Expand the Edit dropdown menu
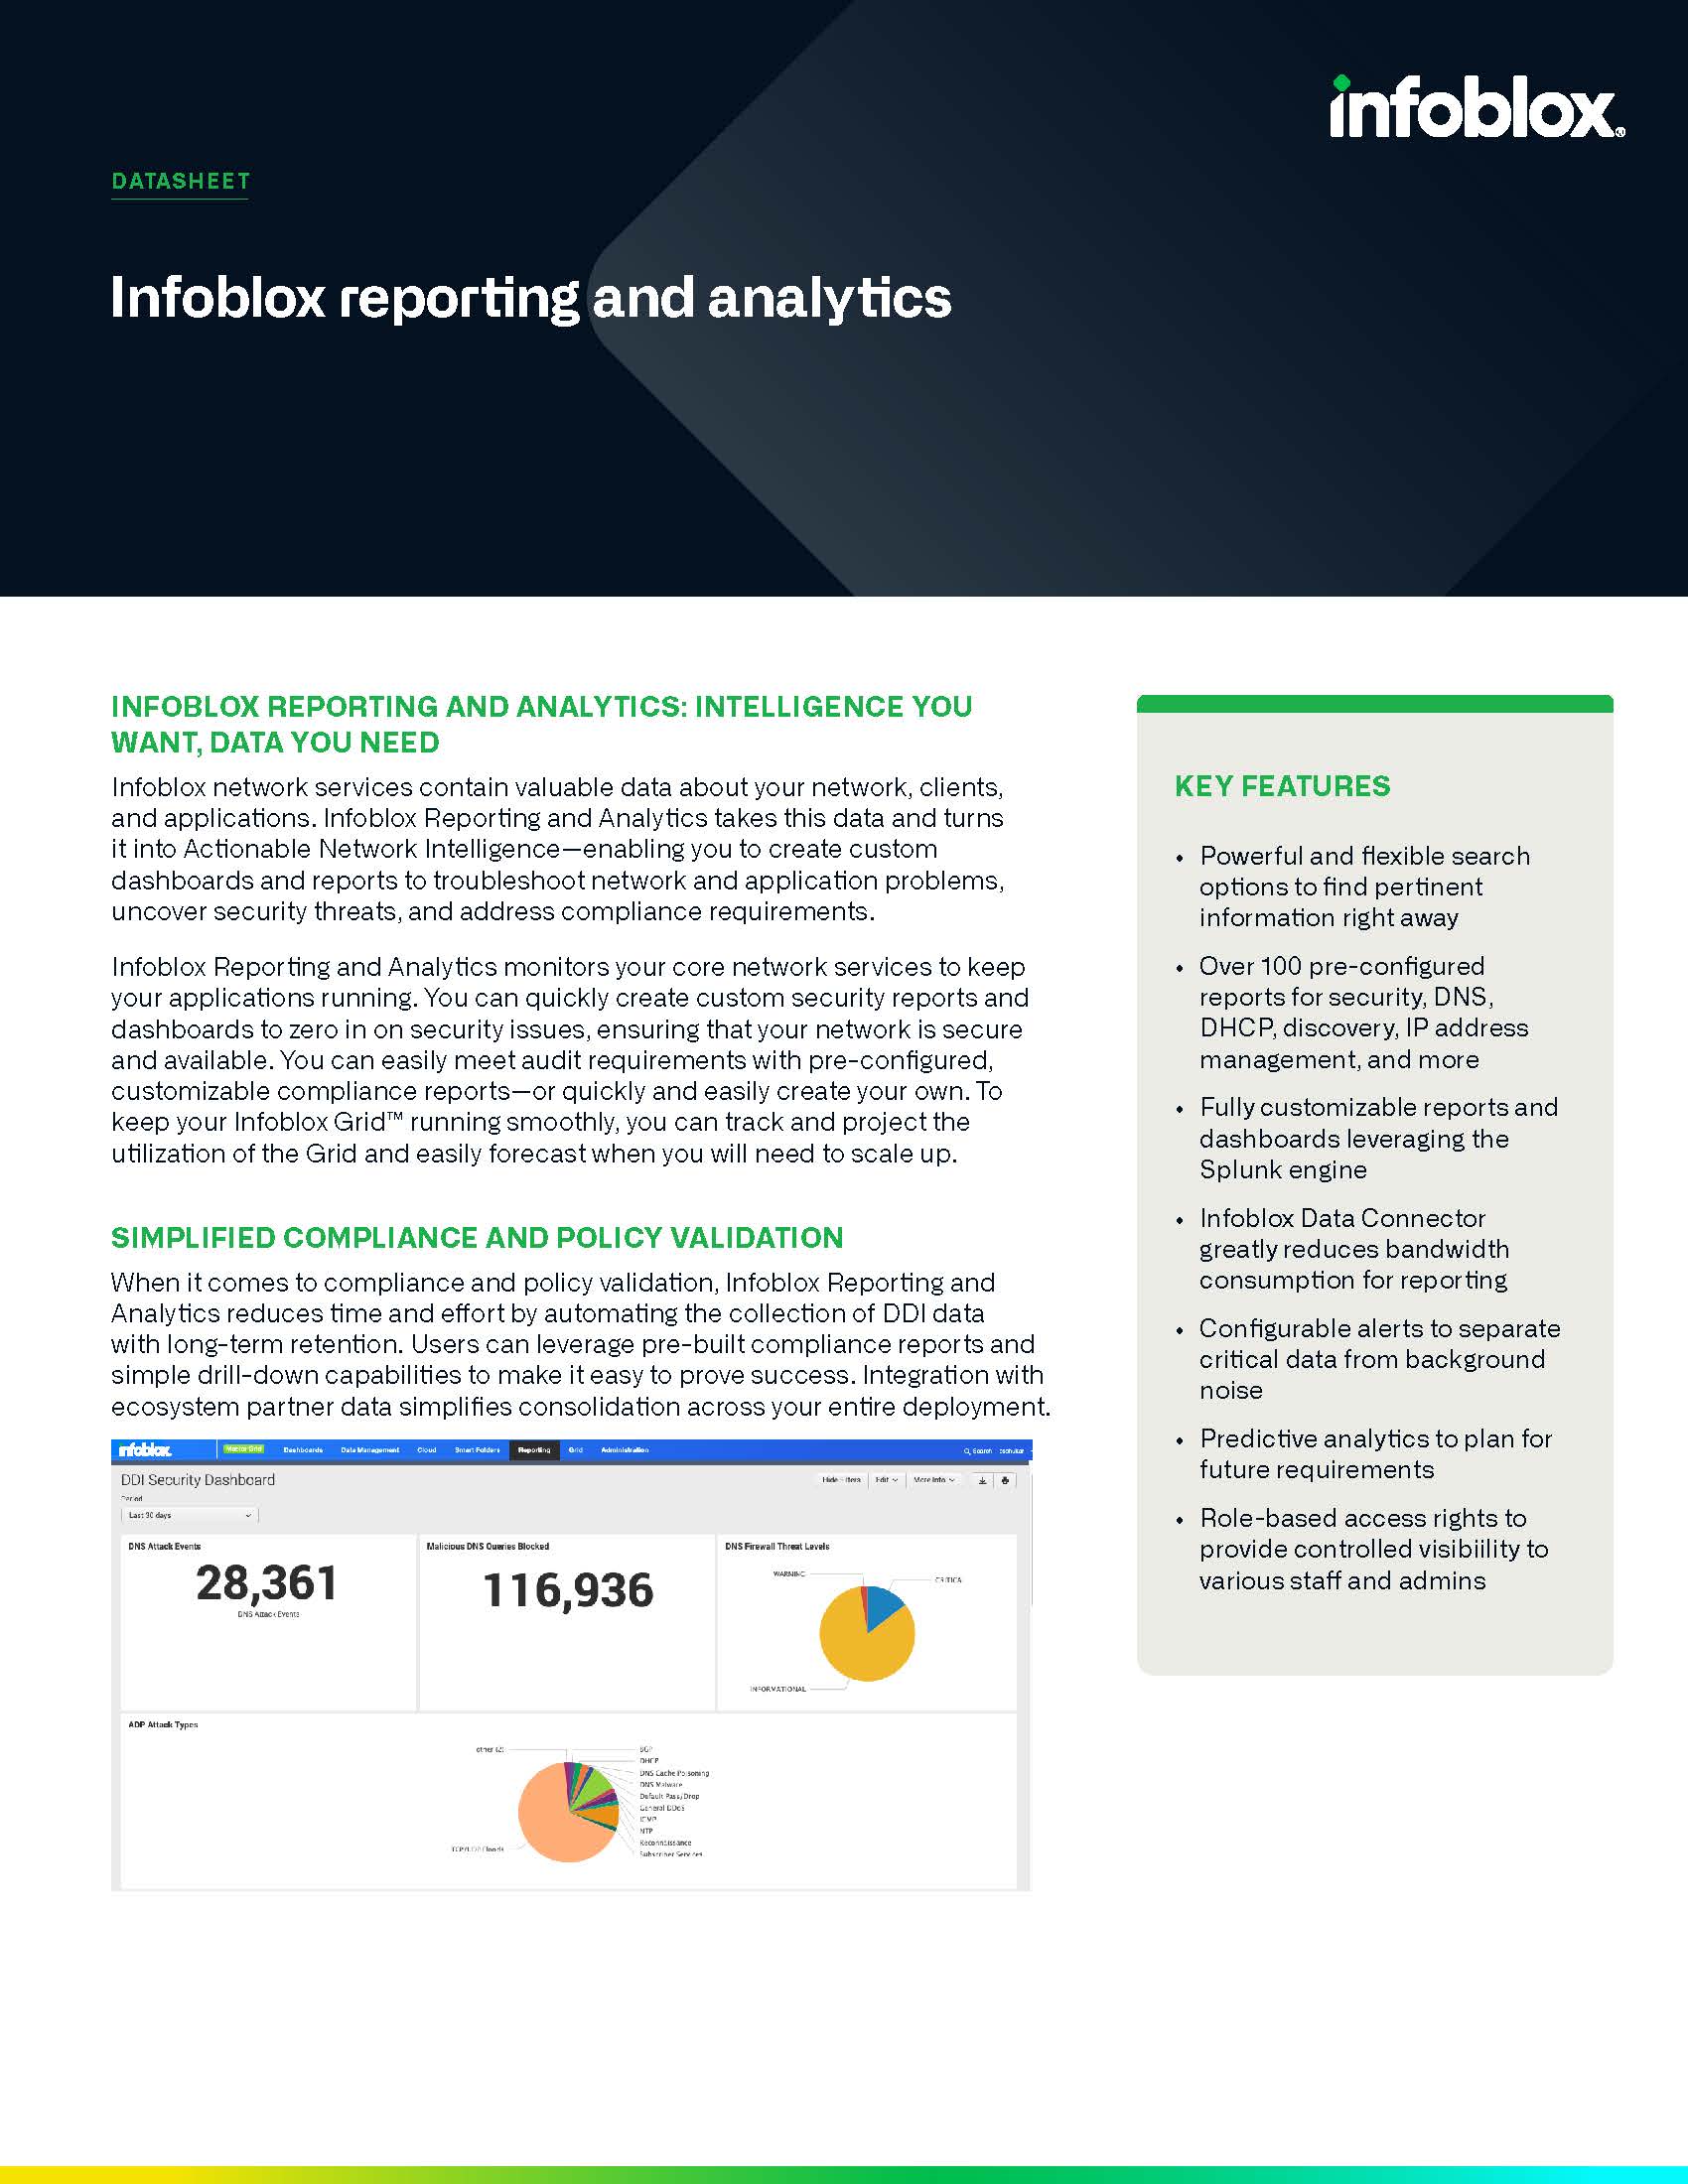This screenshot has height=2184, width=1688. pos(886,1480)
